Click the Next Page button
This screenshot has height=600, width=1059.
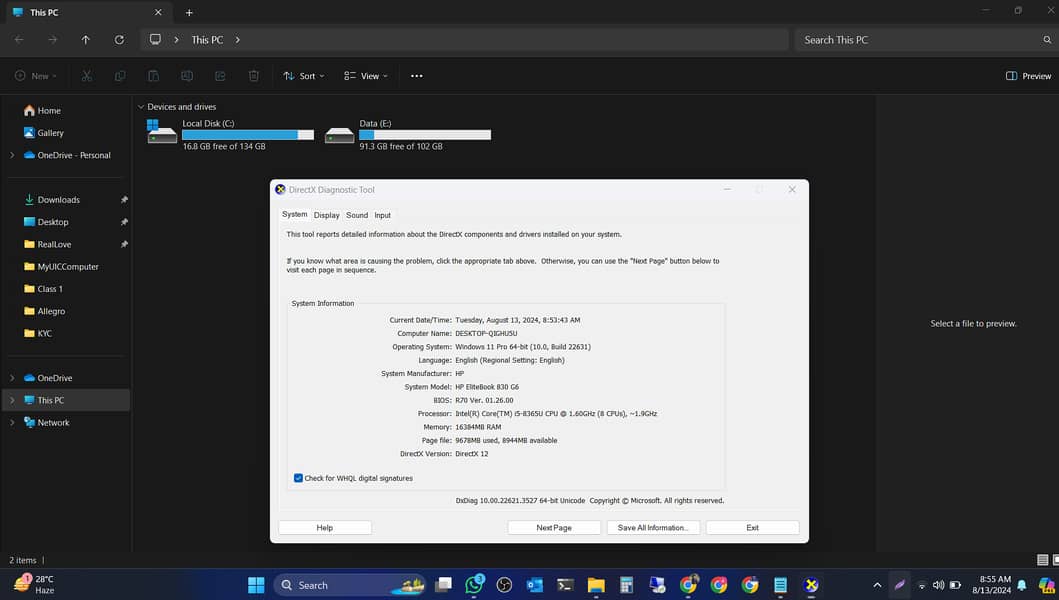tap(554, 528)
